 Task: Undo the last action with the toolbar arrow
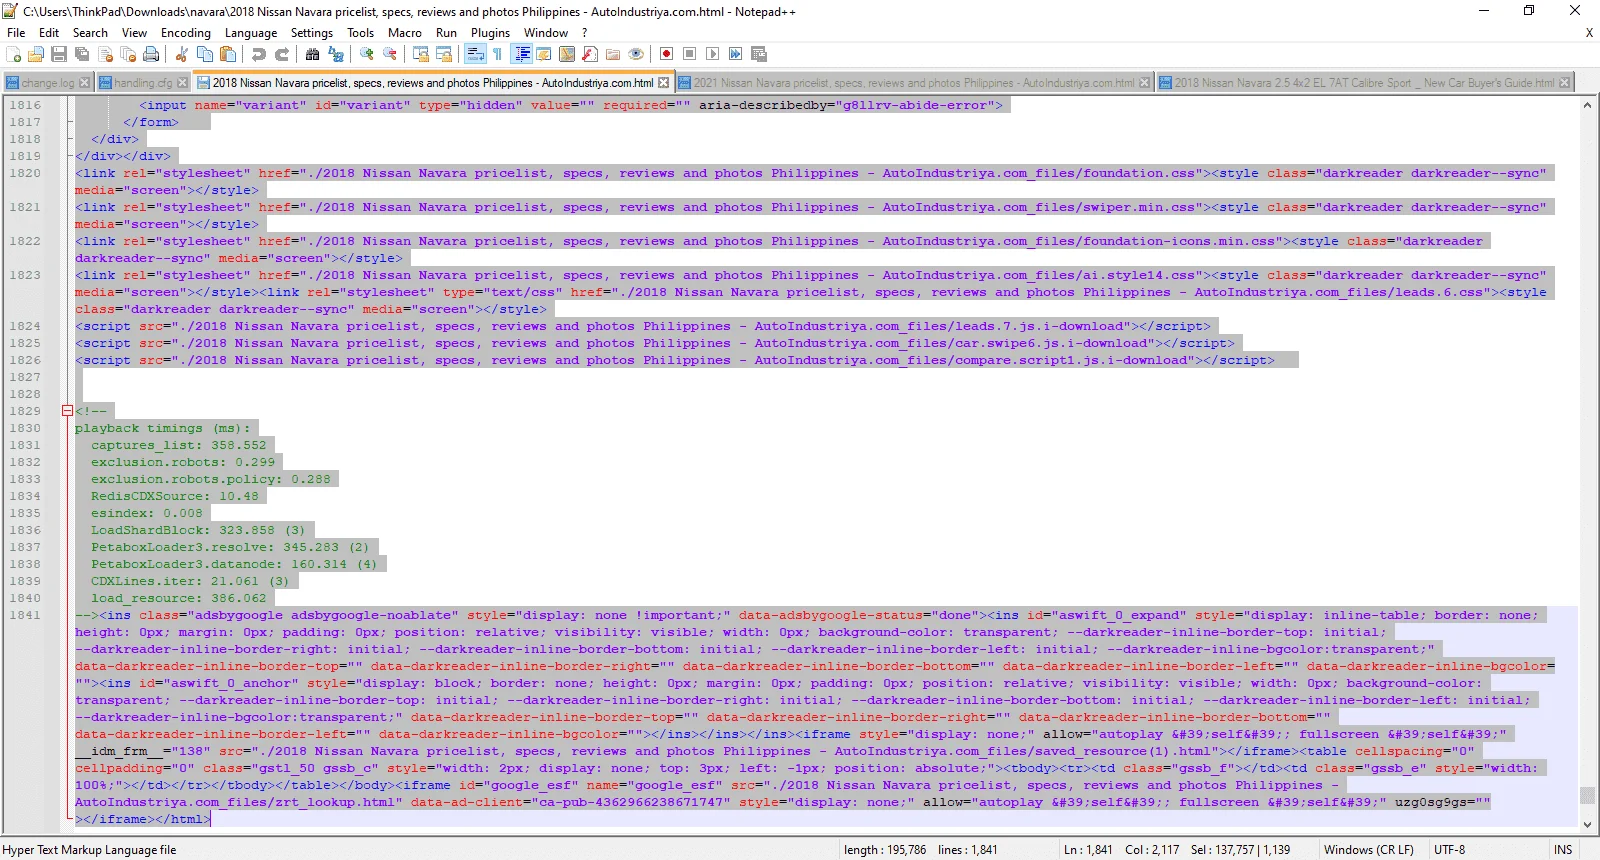coord(259,54)
